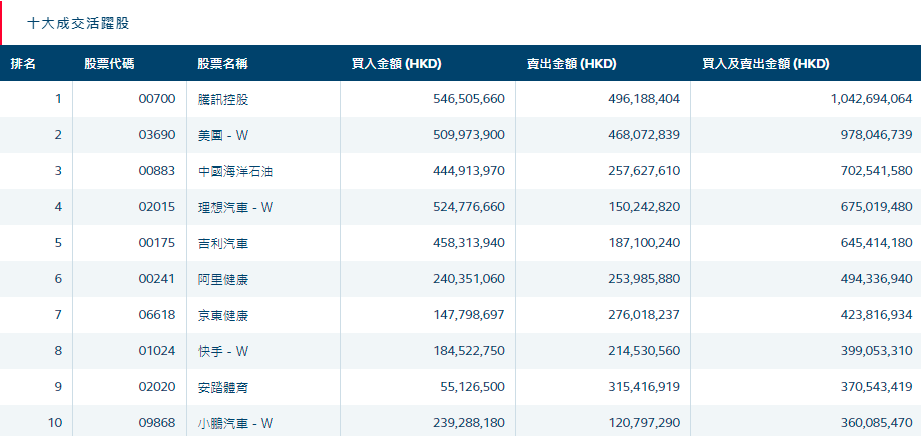The height and width of the screenshot is (436, 921).
Task: Click sell amount 315,416,919
Action: coord(644,387)
